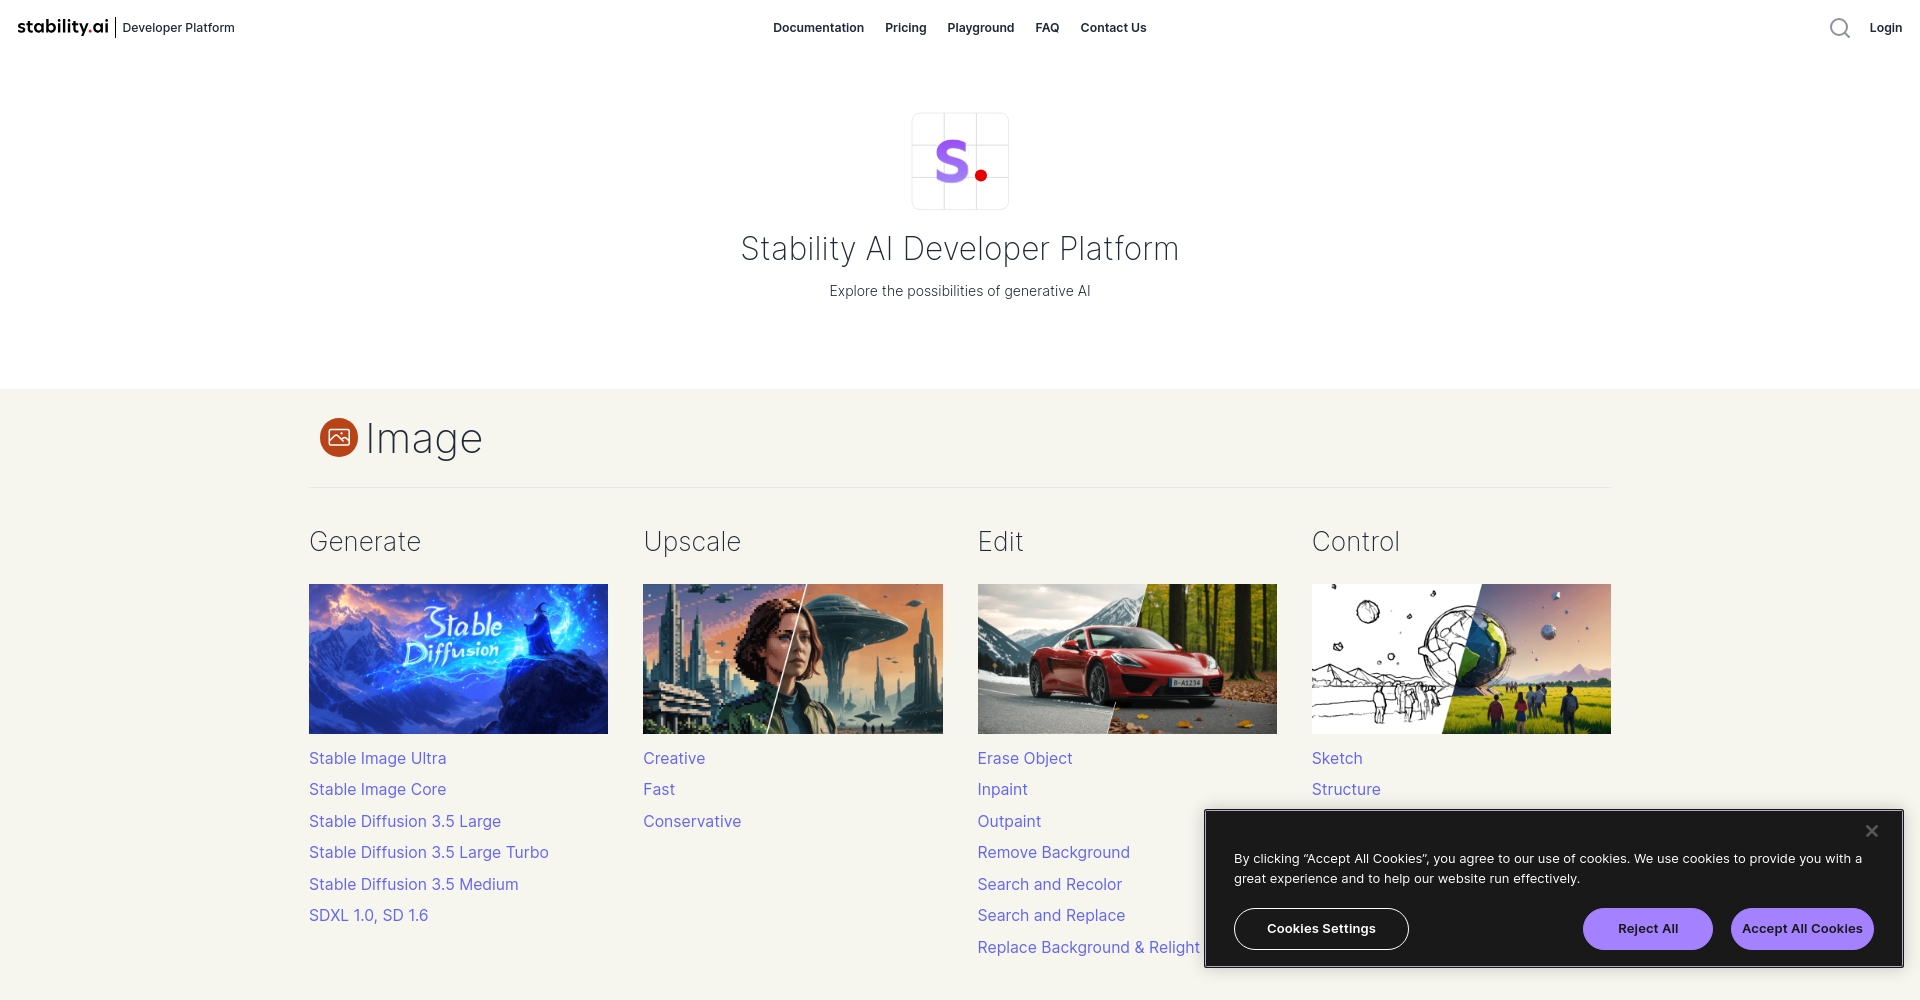Open the Outpaint link
Image resolution: width=1920 pixels, height=1000 pixels.
coord(1009,821)
